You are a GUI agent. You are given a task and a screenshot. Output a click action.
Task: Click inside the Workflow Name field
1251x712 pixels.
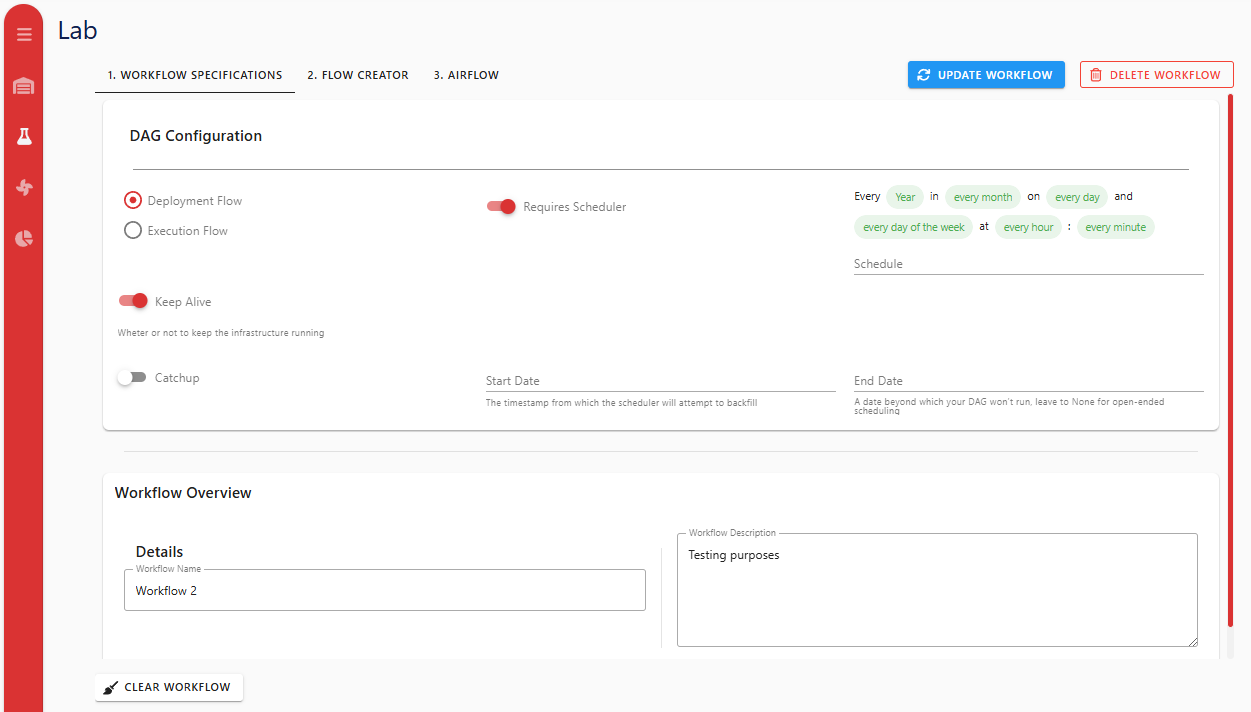(385, 590)
